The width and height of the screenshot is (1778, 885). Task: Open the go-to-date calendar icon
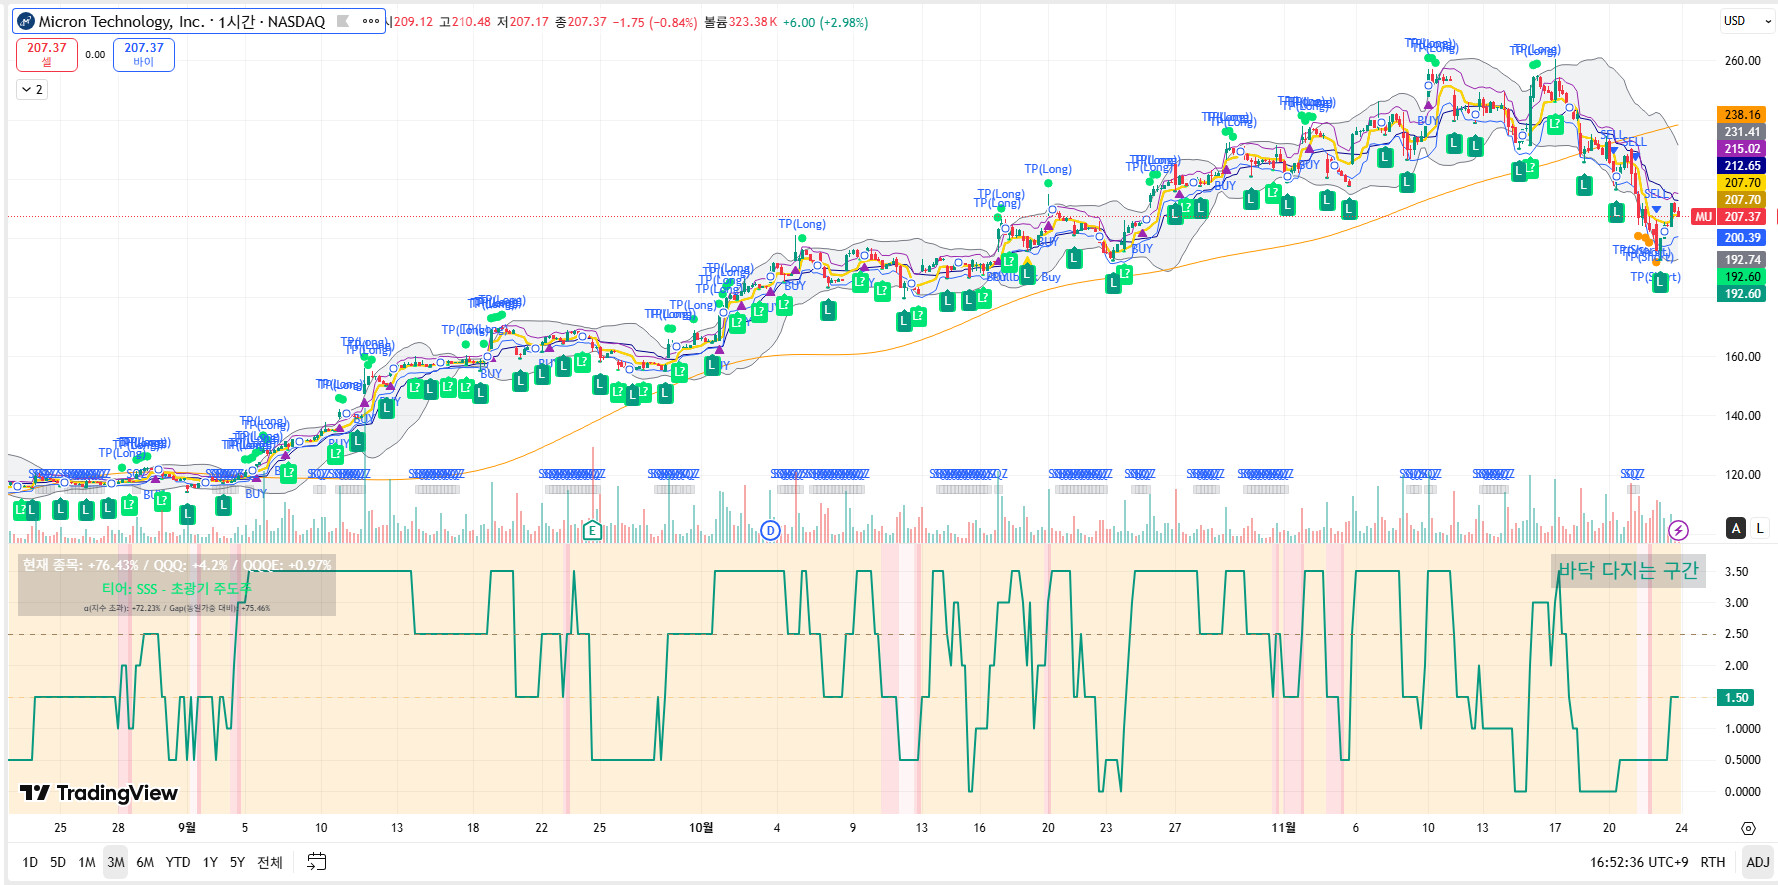(x=317, y=861)
